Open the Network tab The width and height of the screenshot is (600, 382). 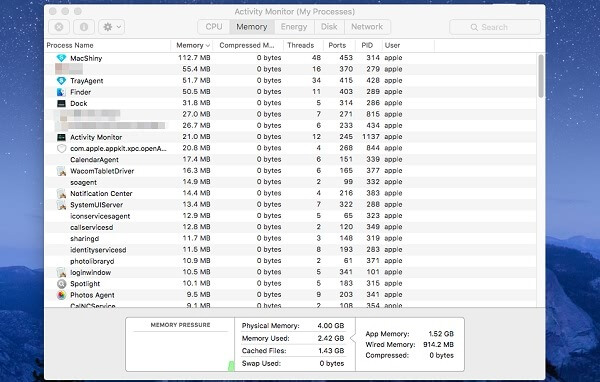(367, 27)
